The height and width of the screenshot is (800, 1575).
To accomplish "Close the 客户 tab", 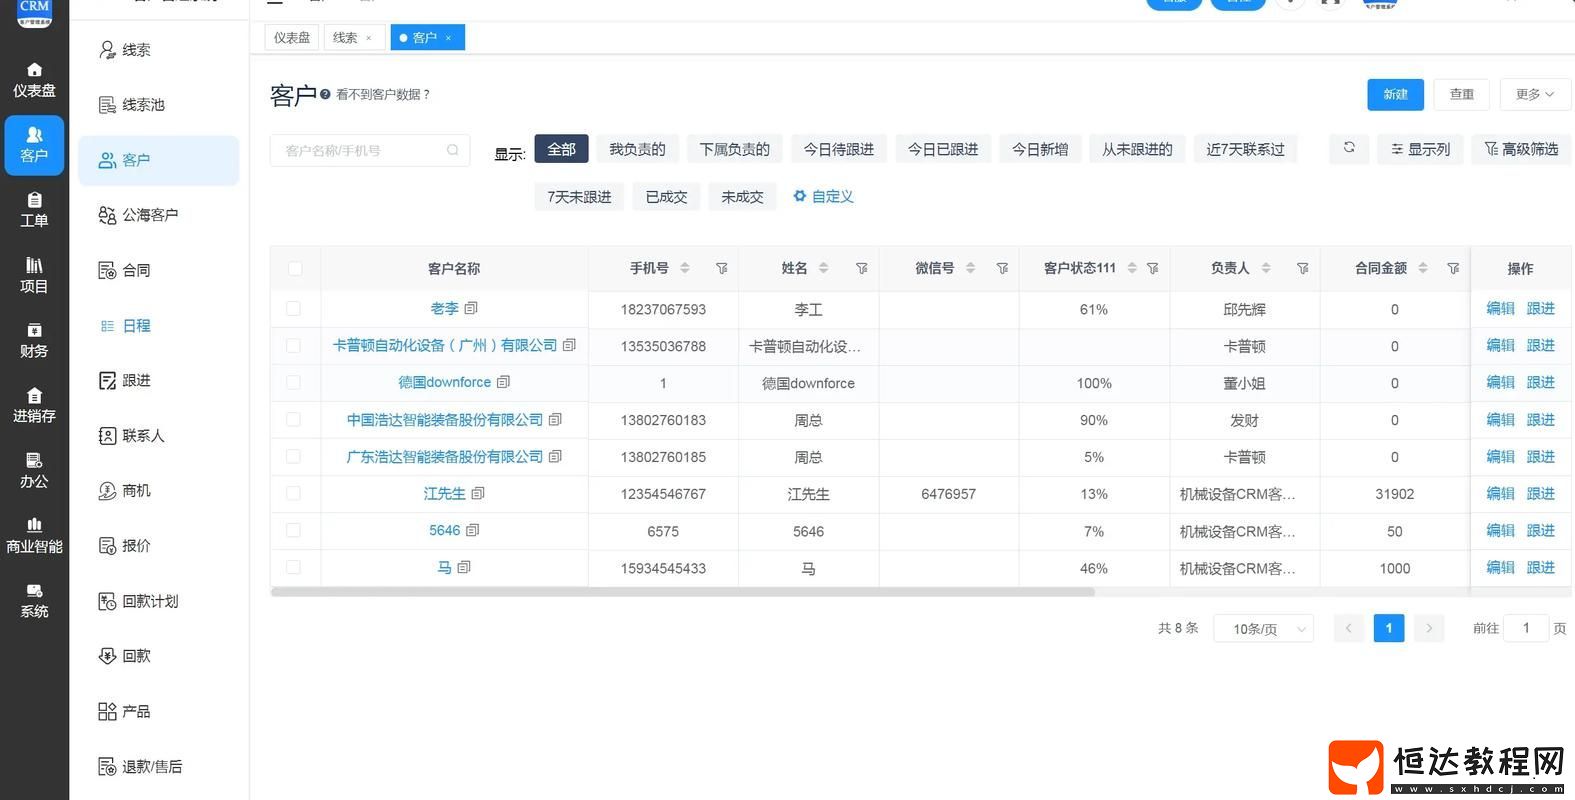I will pyautogui.click(x=448, y=38).
